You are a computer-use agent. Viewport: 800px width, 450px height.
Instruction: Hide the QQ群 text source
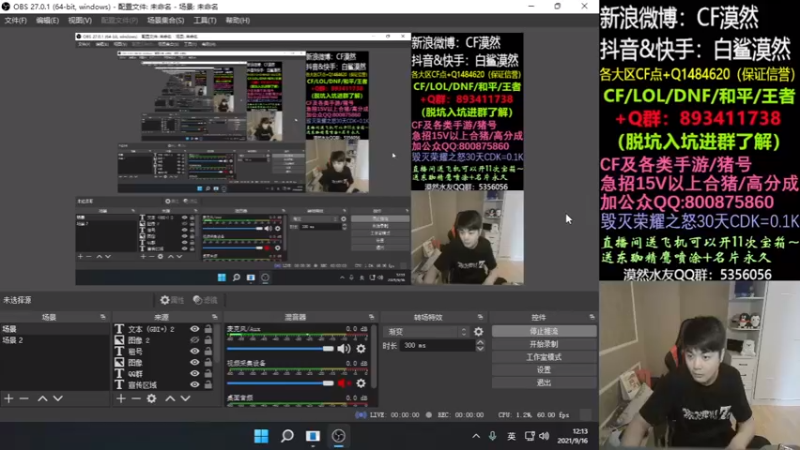coord(194,373)
